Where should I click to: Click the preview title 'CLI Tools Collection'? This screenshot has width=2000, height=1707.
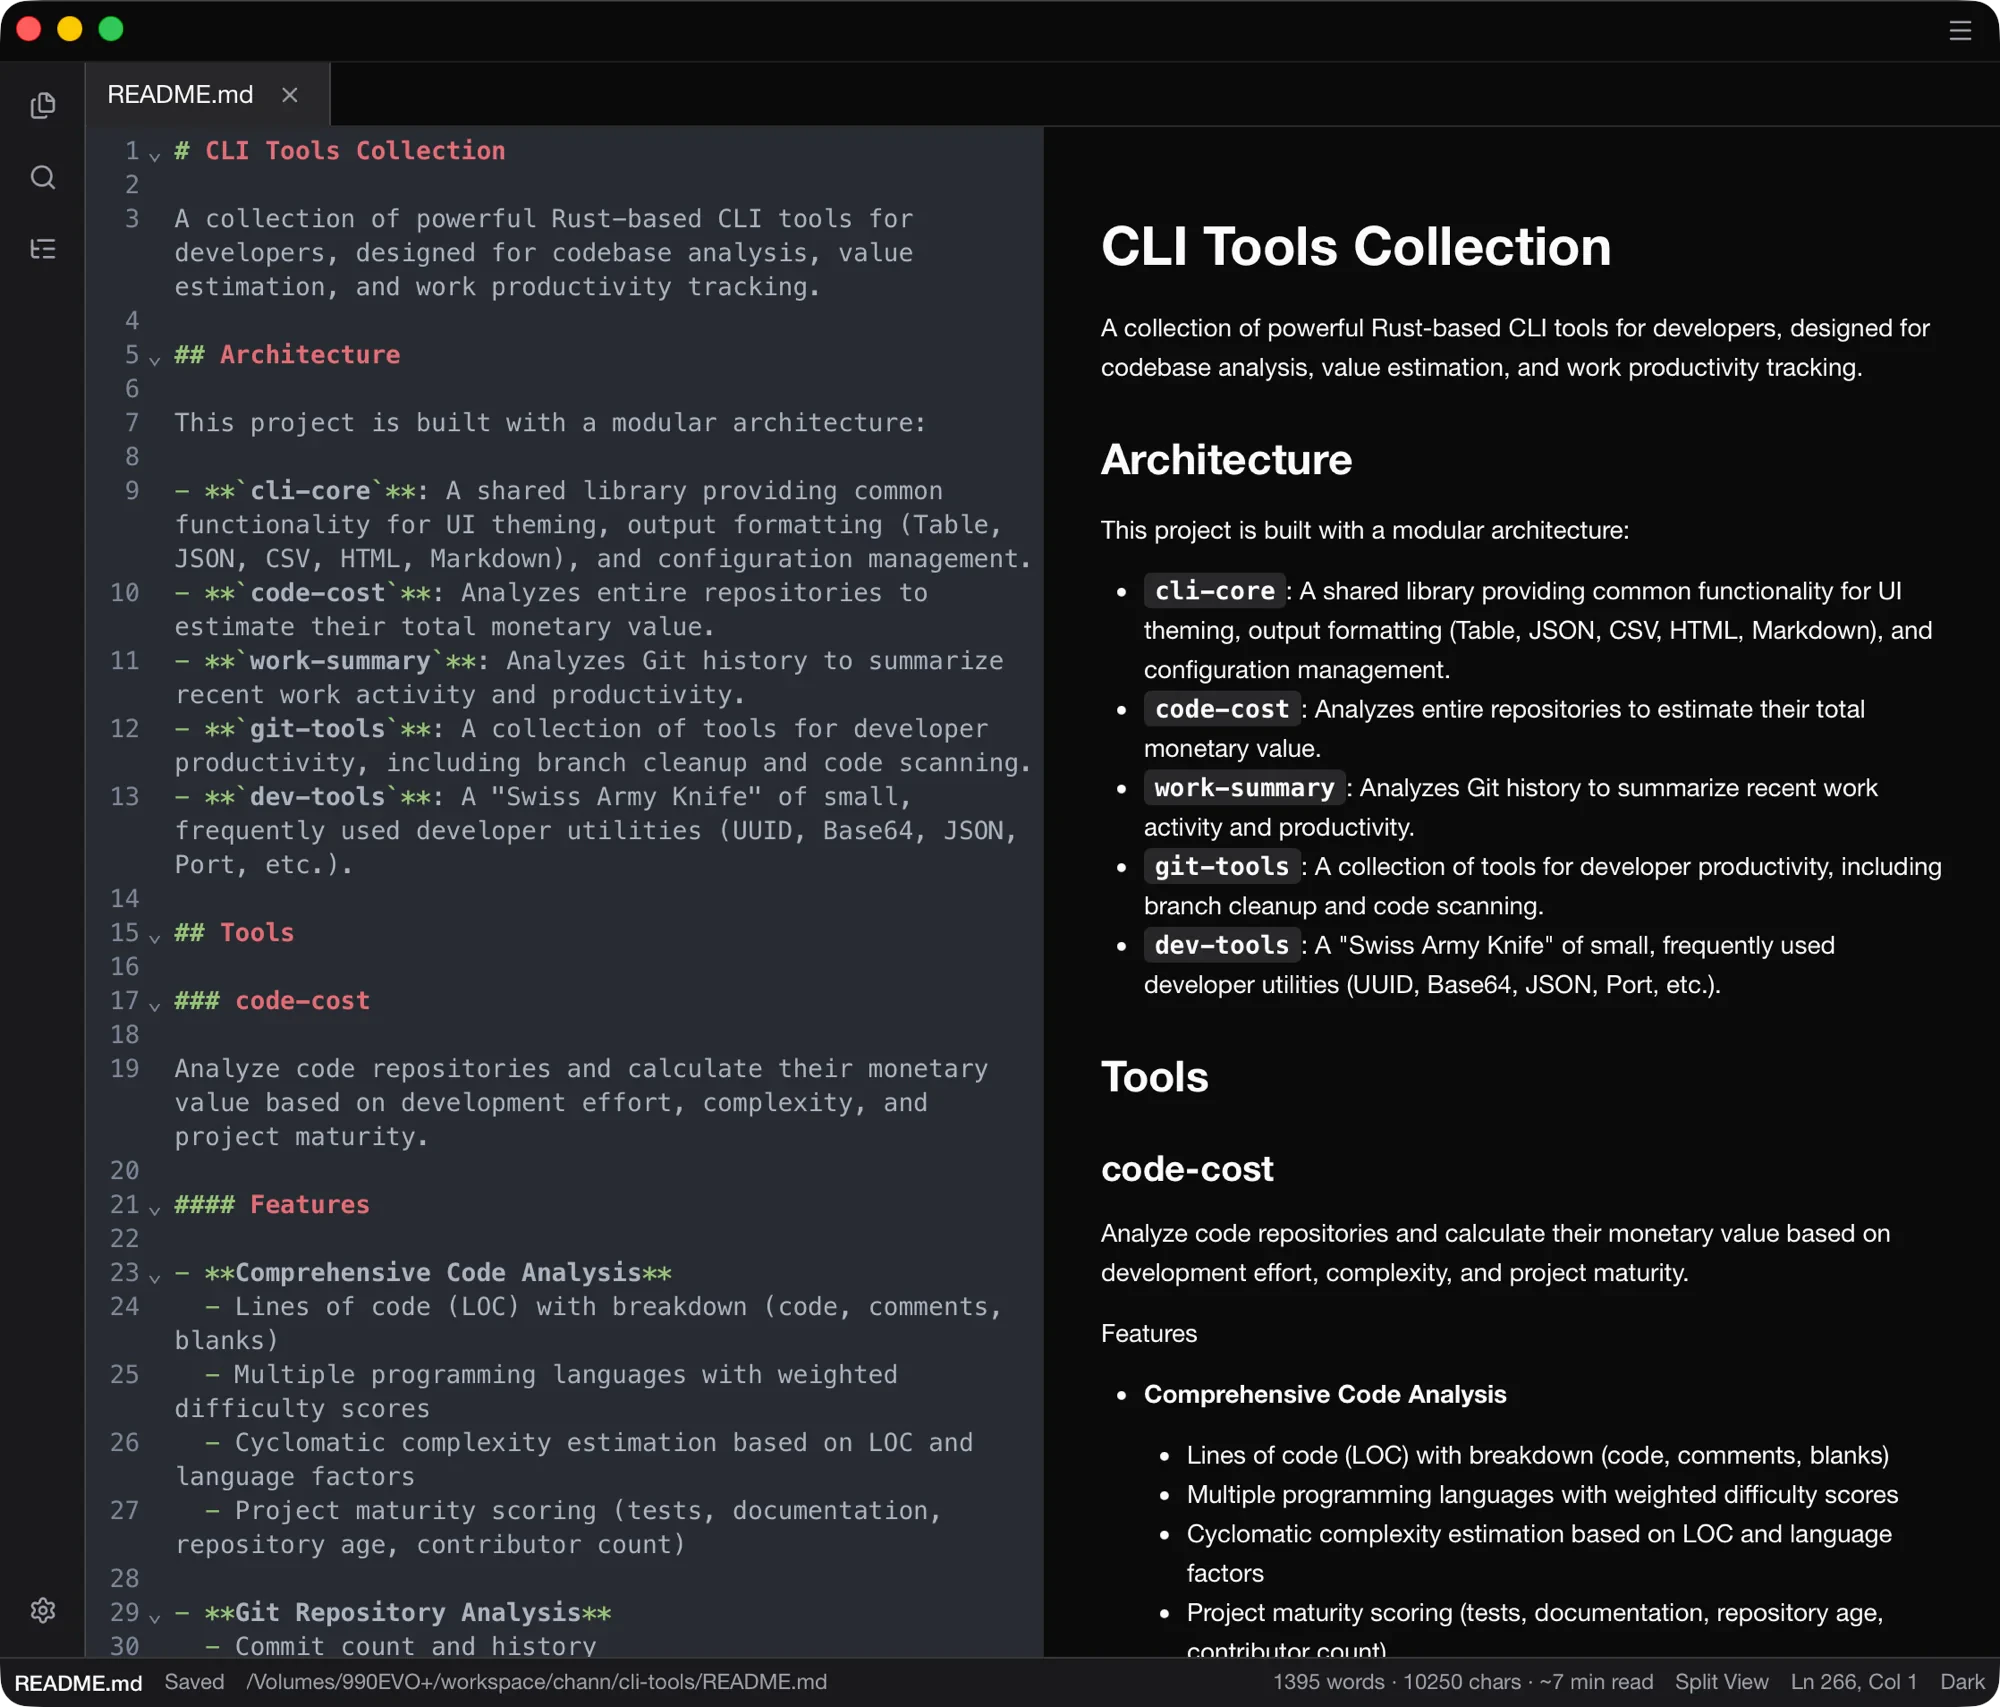[1356, 247]
